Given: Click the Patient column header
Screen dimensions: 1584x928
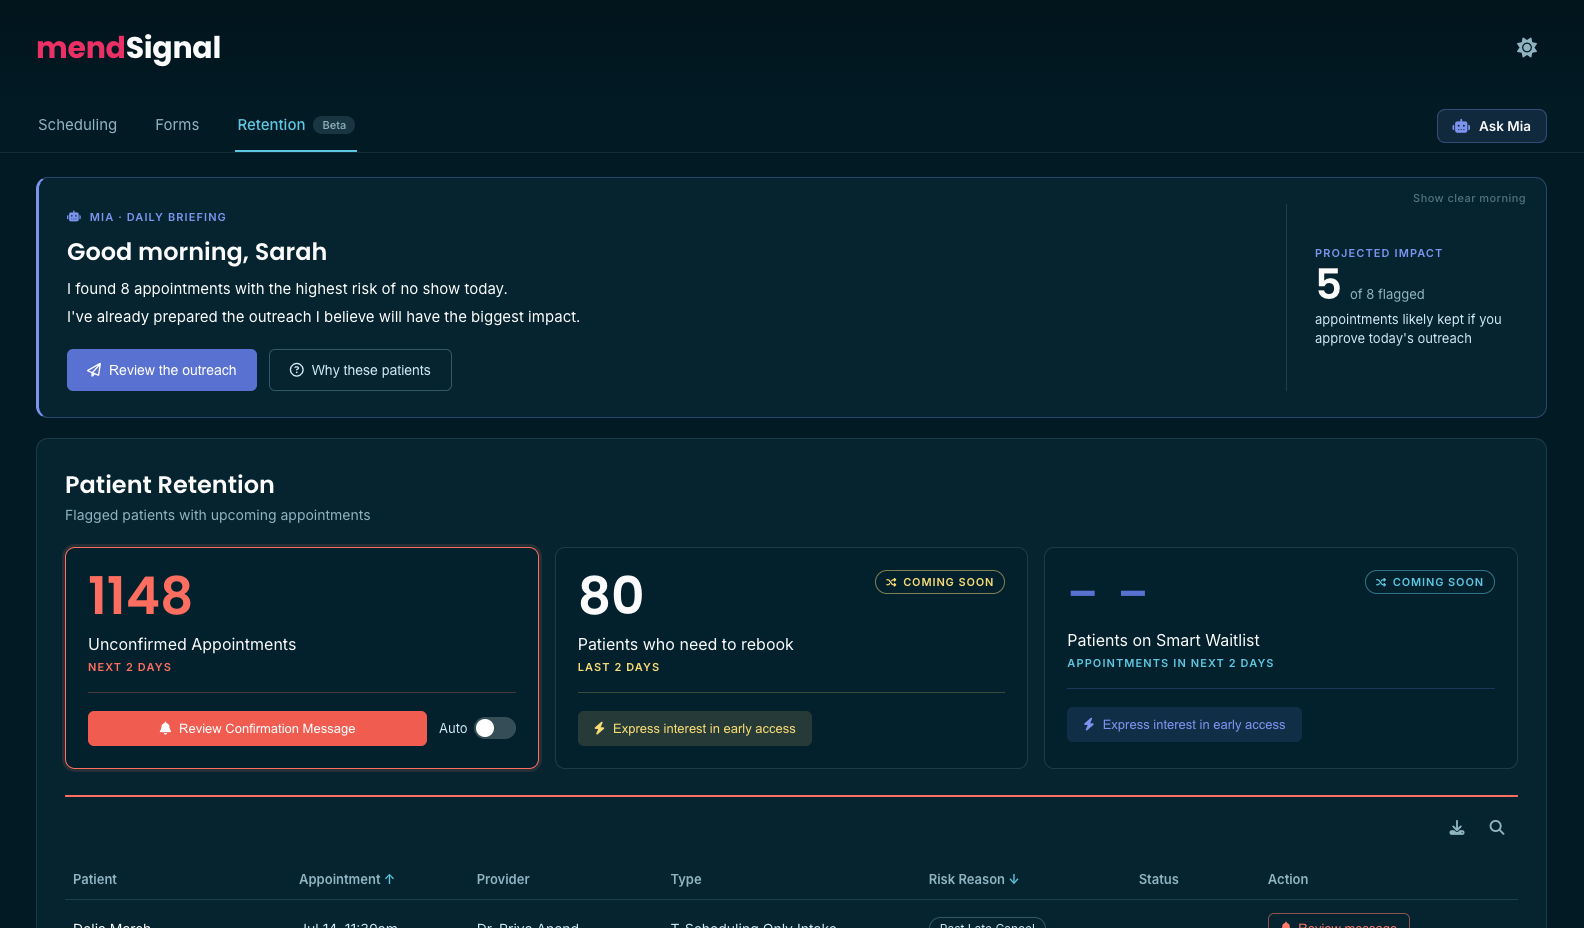Looking at the screenshot, I should pos(95,879).
